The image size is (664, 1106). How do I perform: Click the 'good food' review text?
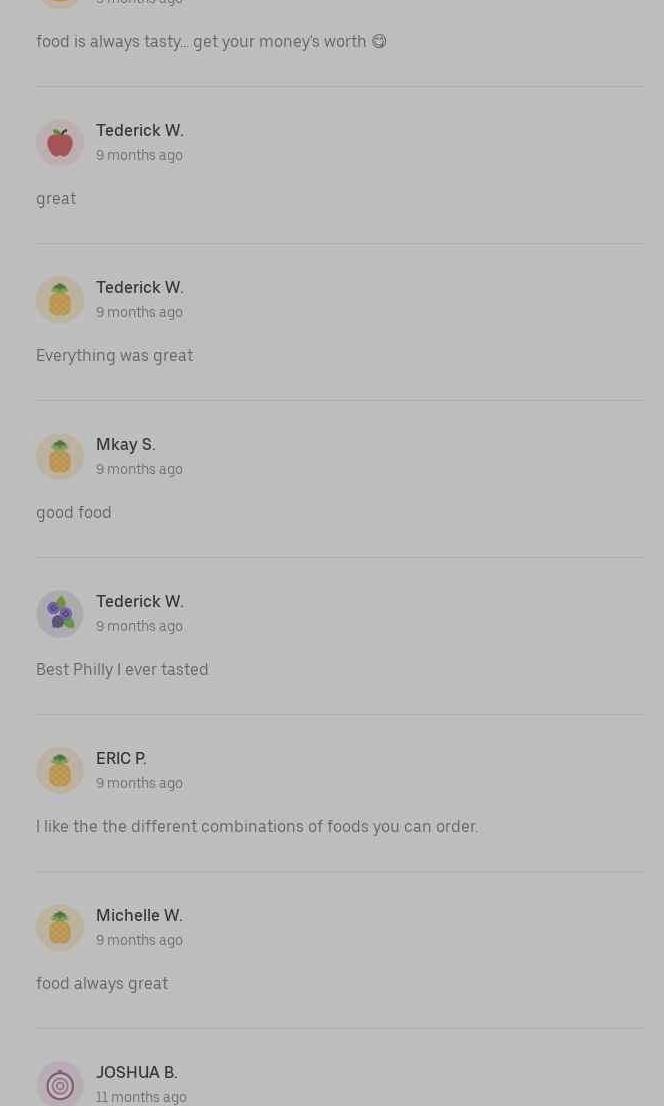pos(74,512)
